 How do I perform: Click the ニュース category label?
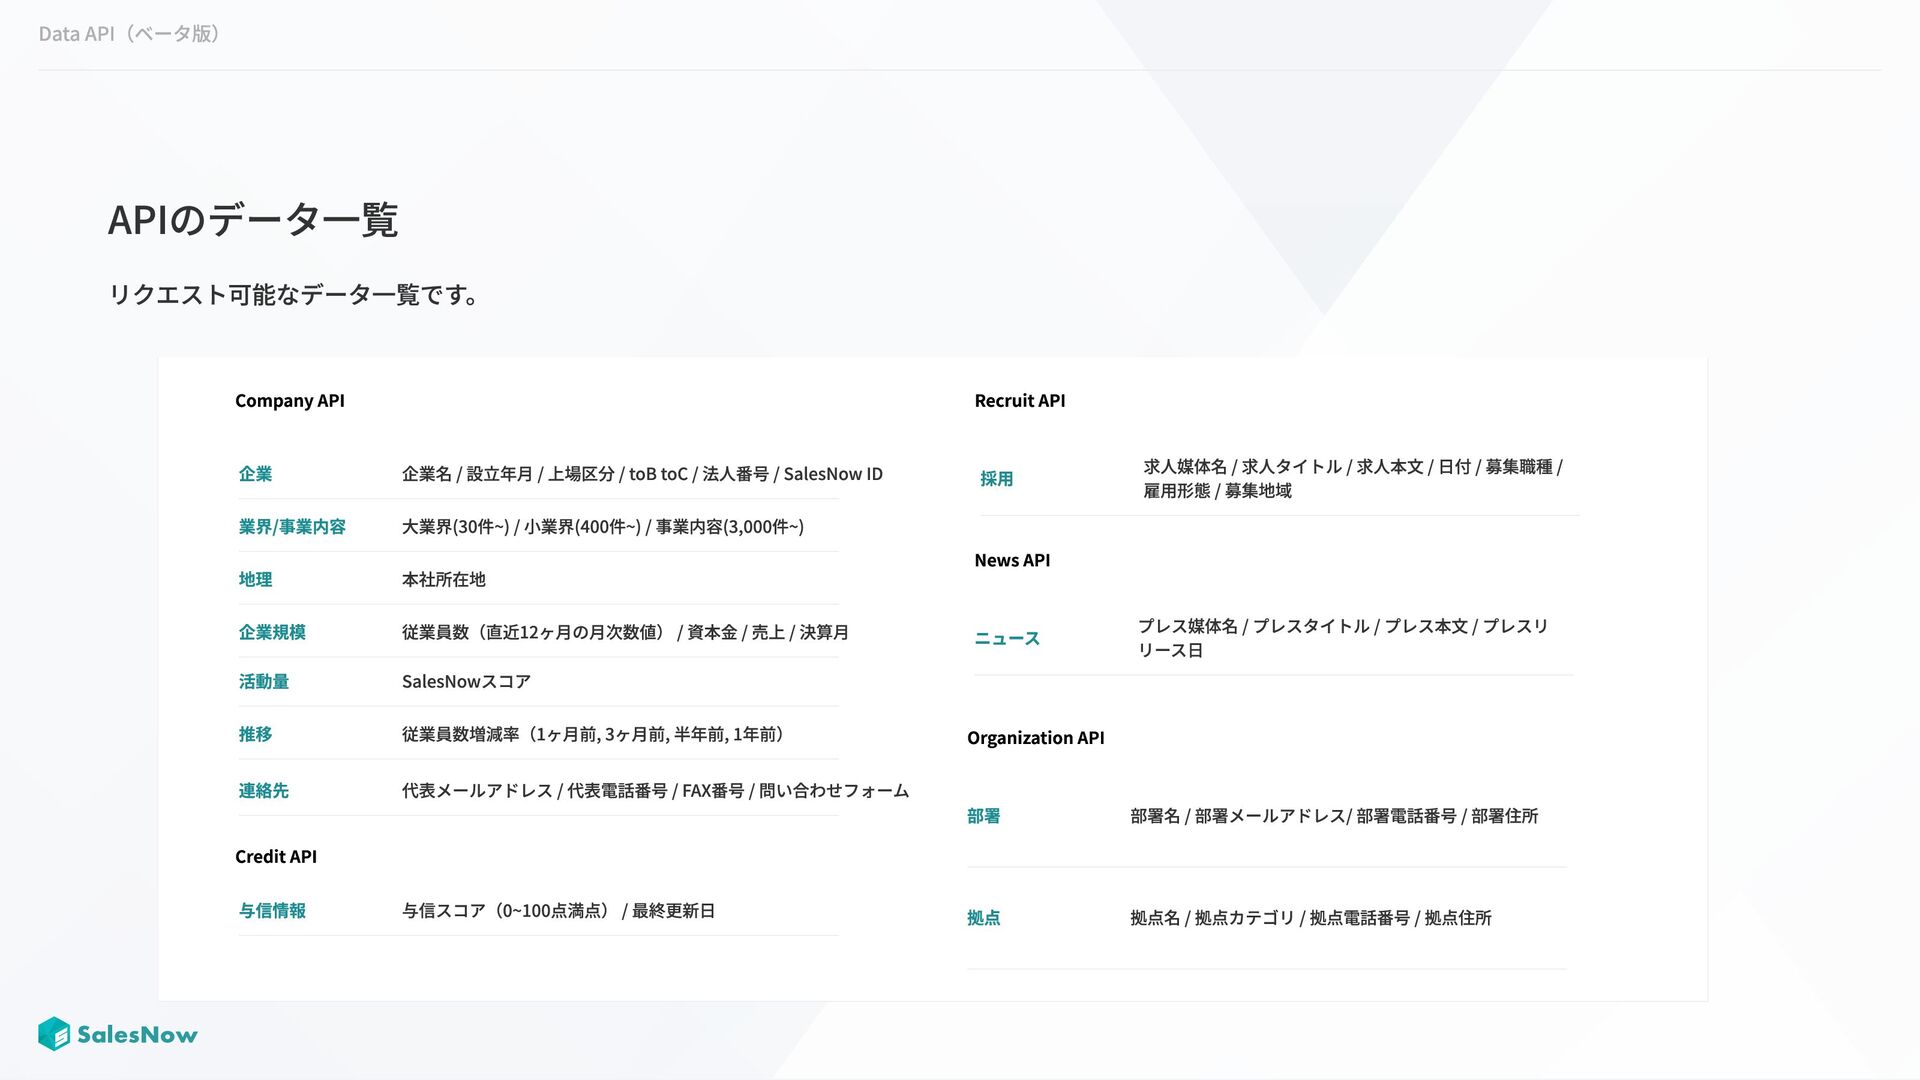point(1006,639)
